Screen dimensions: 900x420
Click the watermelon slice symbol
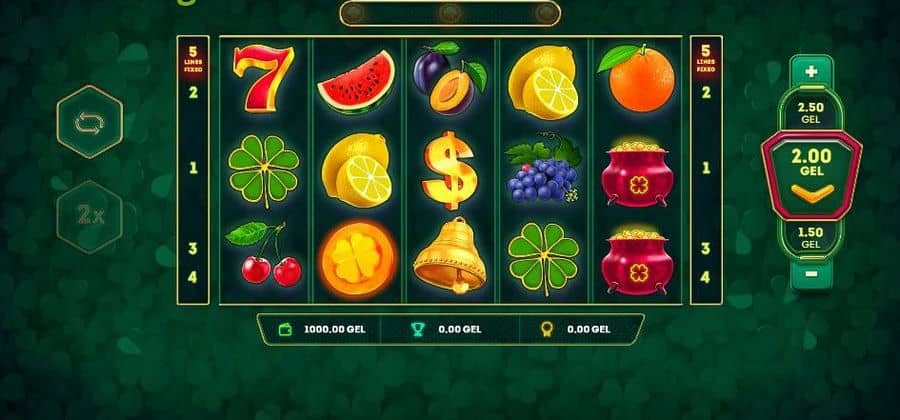tap(356, 82)
